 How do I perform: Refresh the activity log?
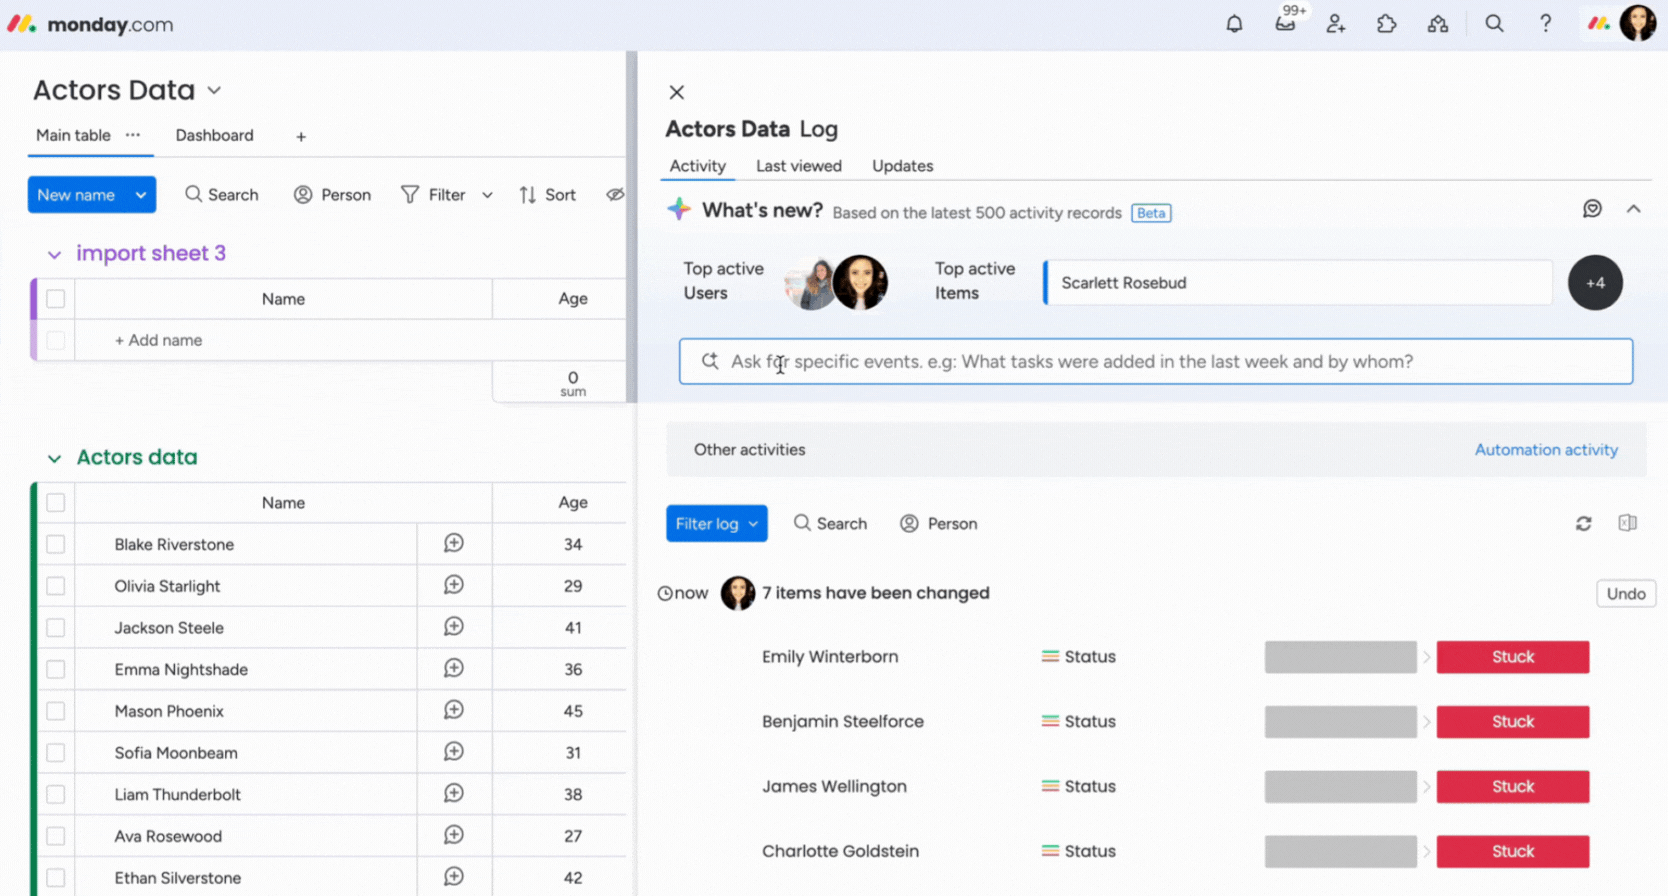coord(1583,523)
